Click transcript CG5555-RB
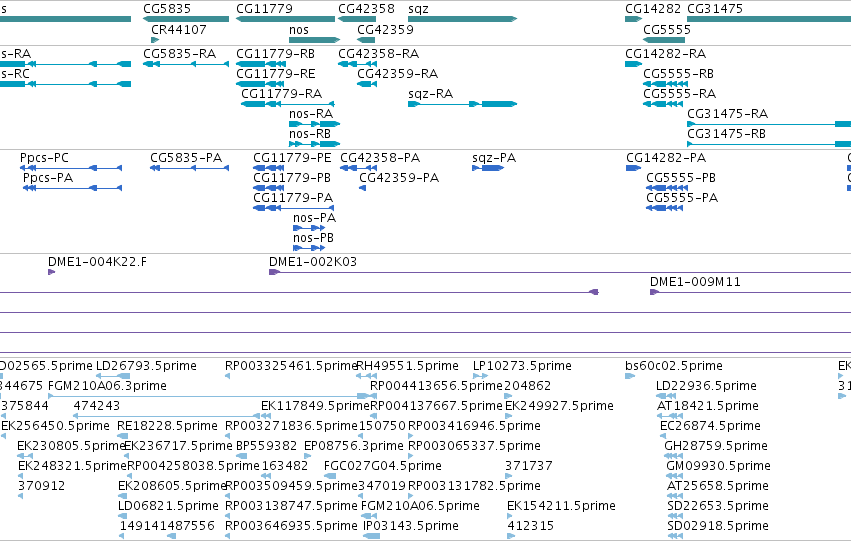 (665, 84)
